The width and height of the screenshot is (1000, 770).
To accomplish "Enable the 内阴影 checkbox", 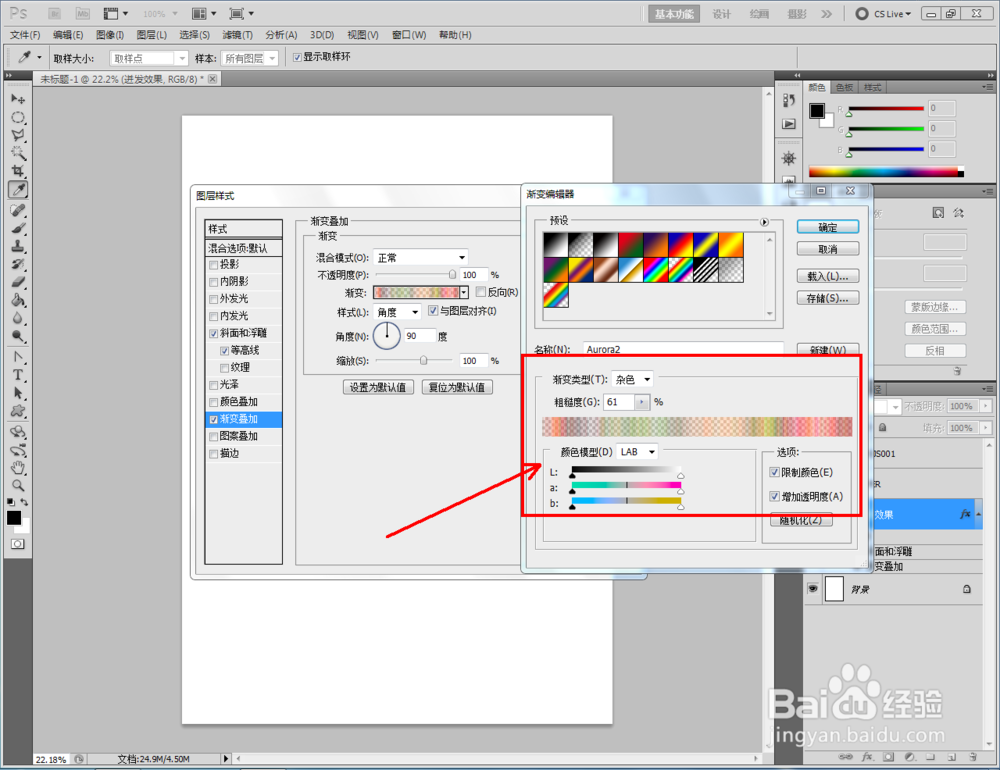I will click(x=214, y=282).
